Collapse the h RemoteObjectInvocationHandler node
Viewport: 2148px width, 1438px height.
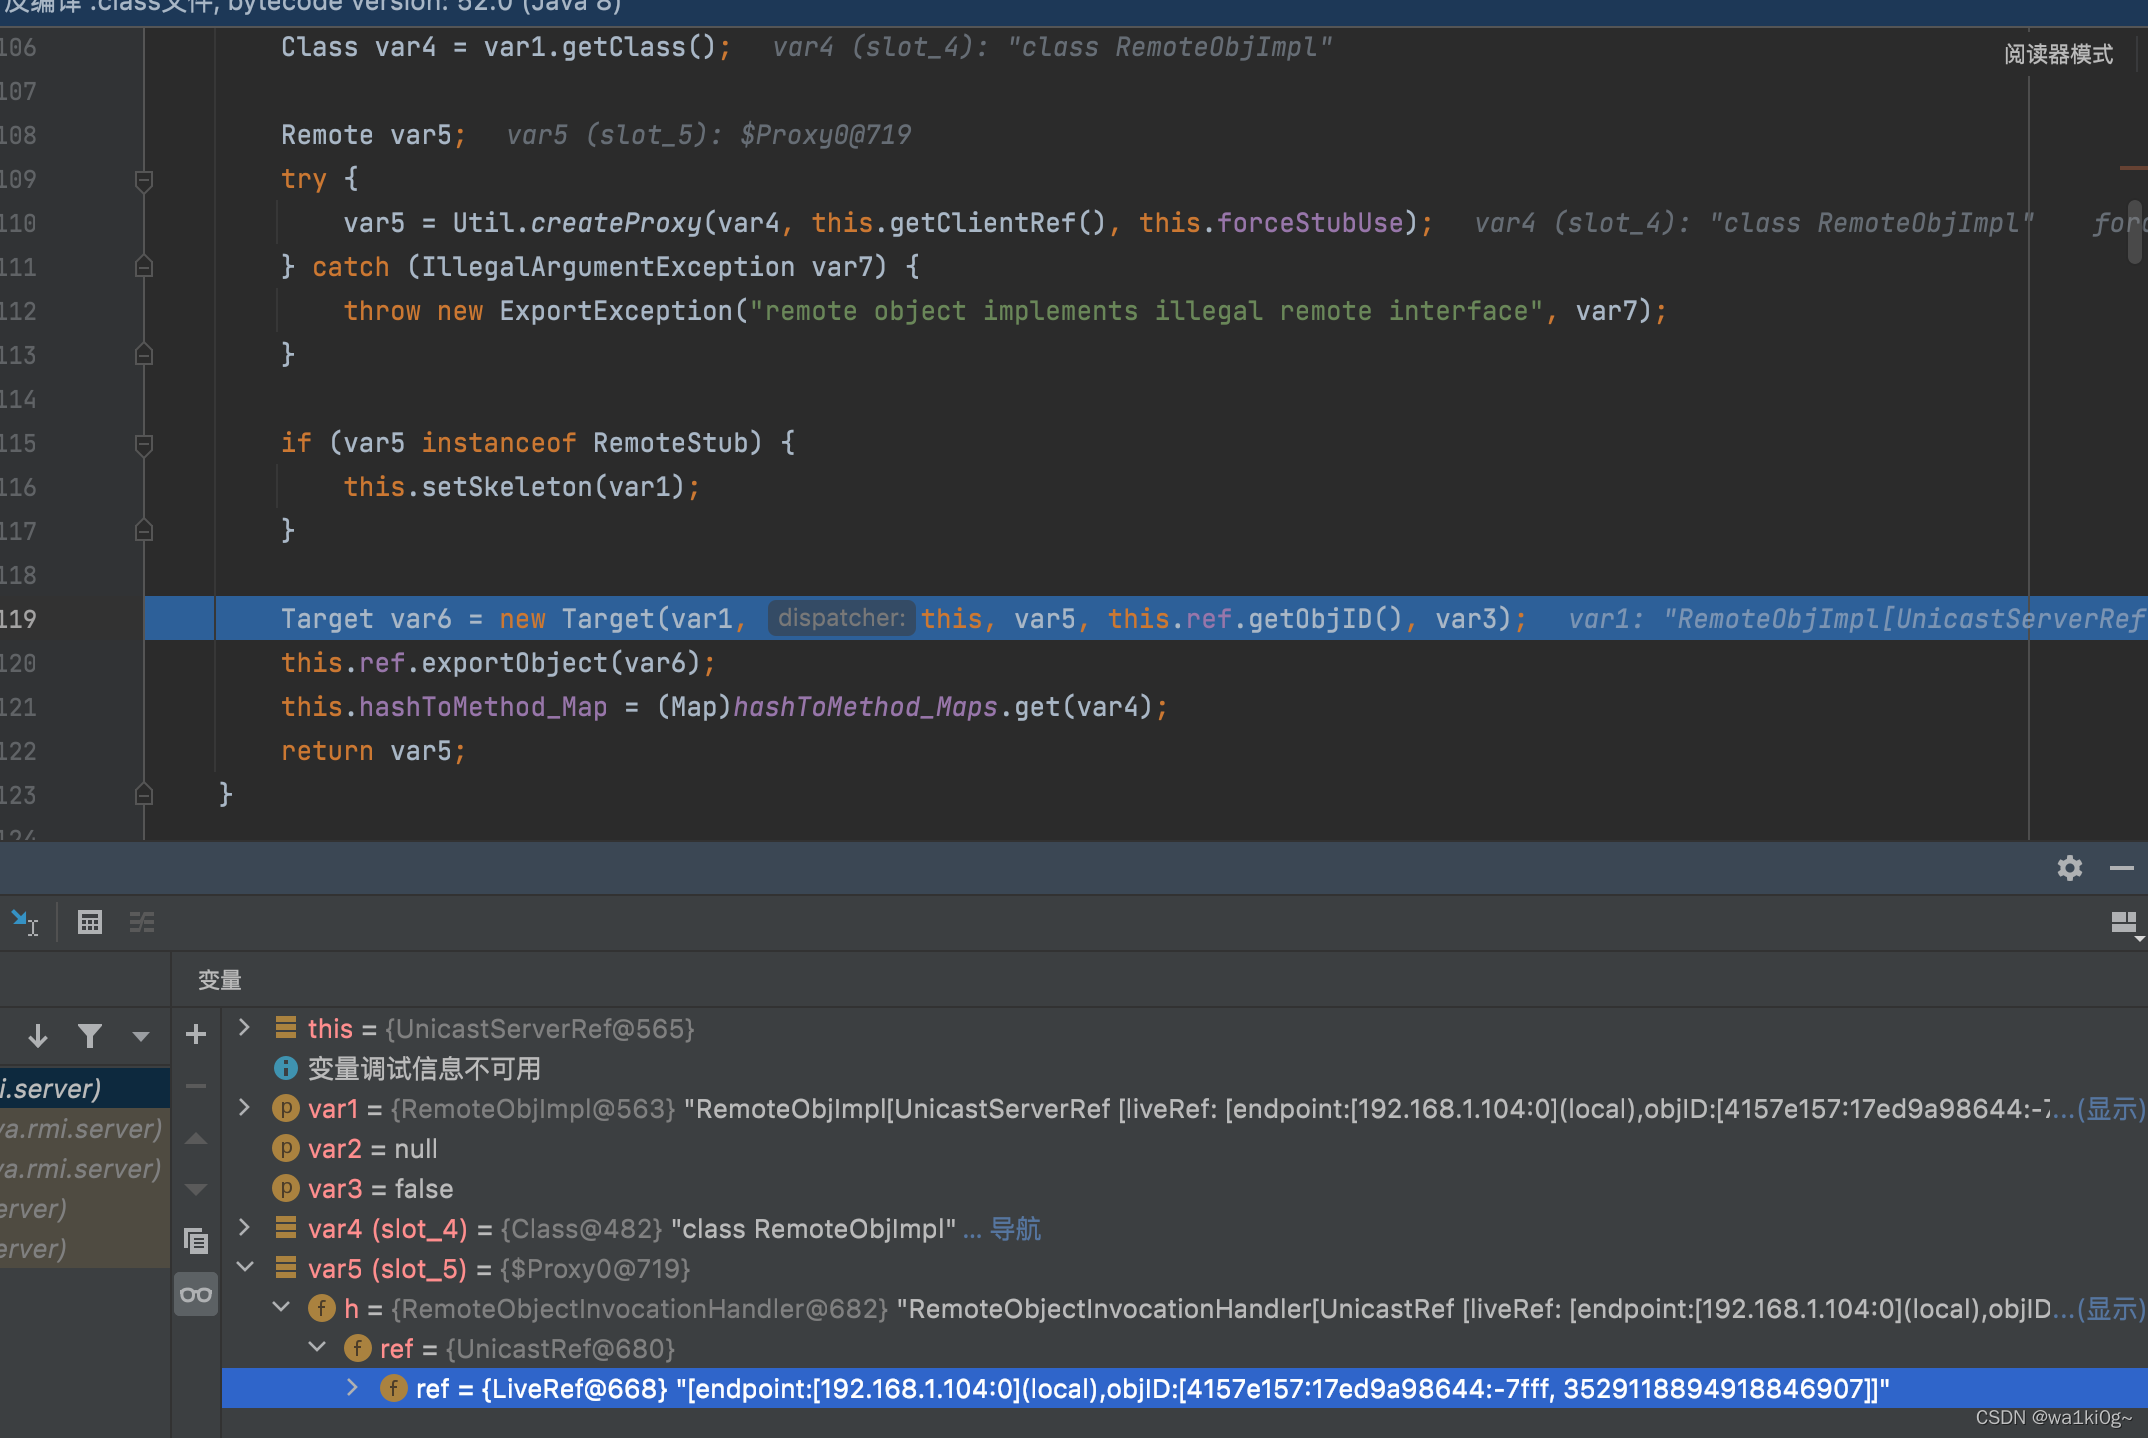click(x=282, y=1307)
